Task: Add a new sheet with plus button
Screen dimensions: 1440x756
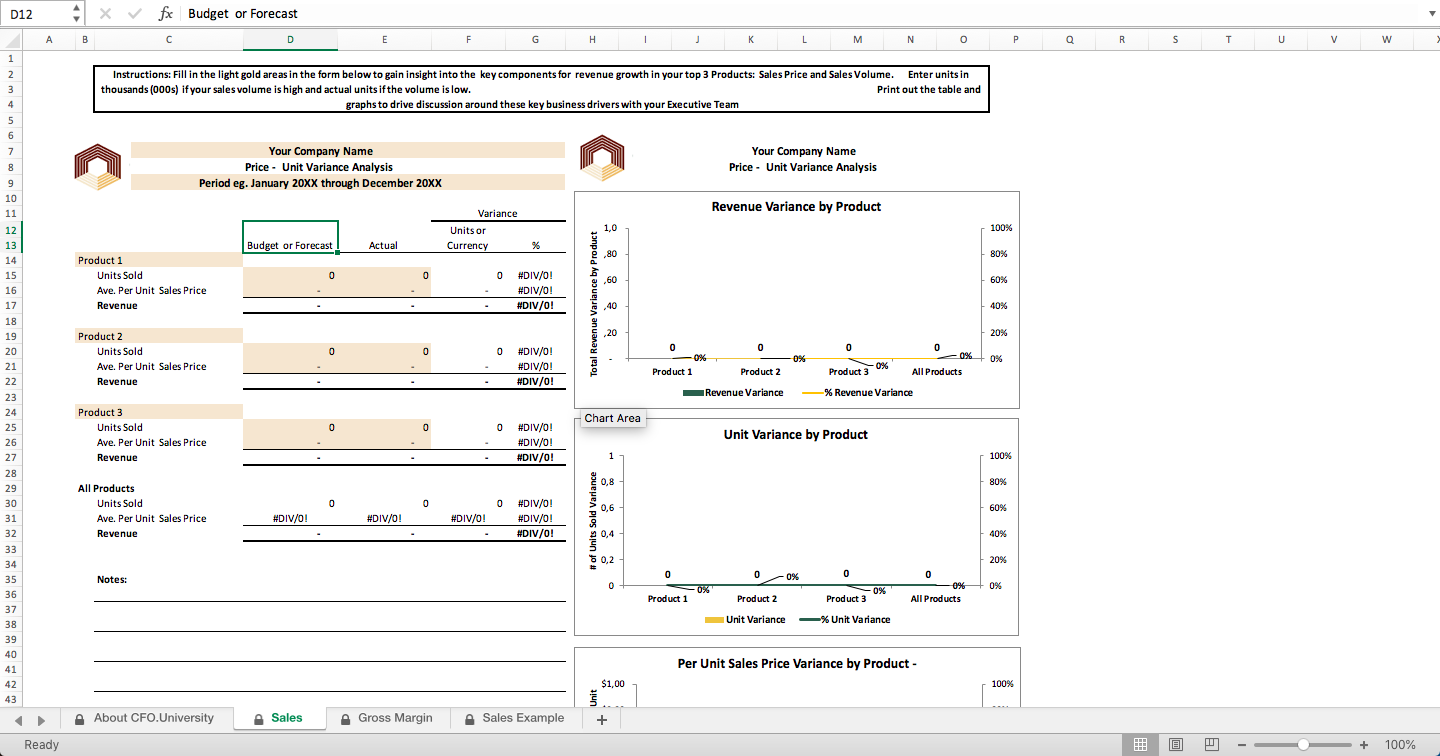Action: (x=602, y=719)
